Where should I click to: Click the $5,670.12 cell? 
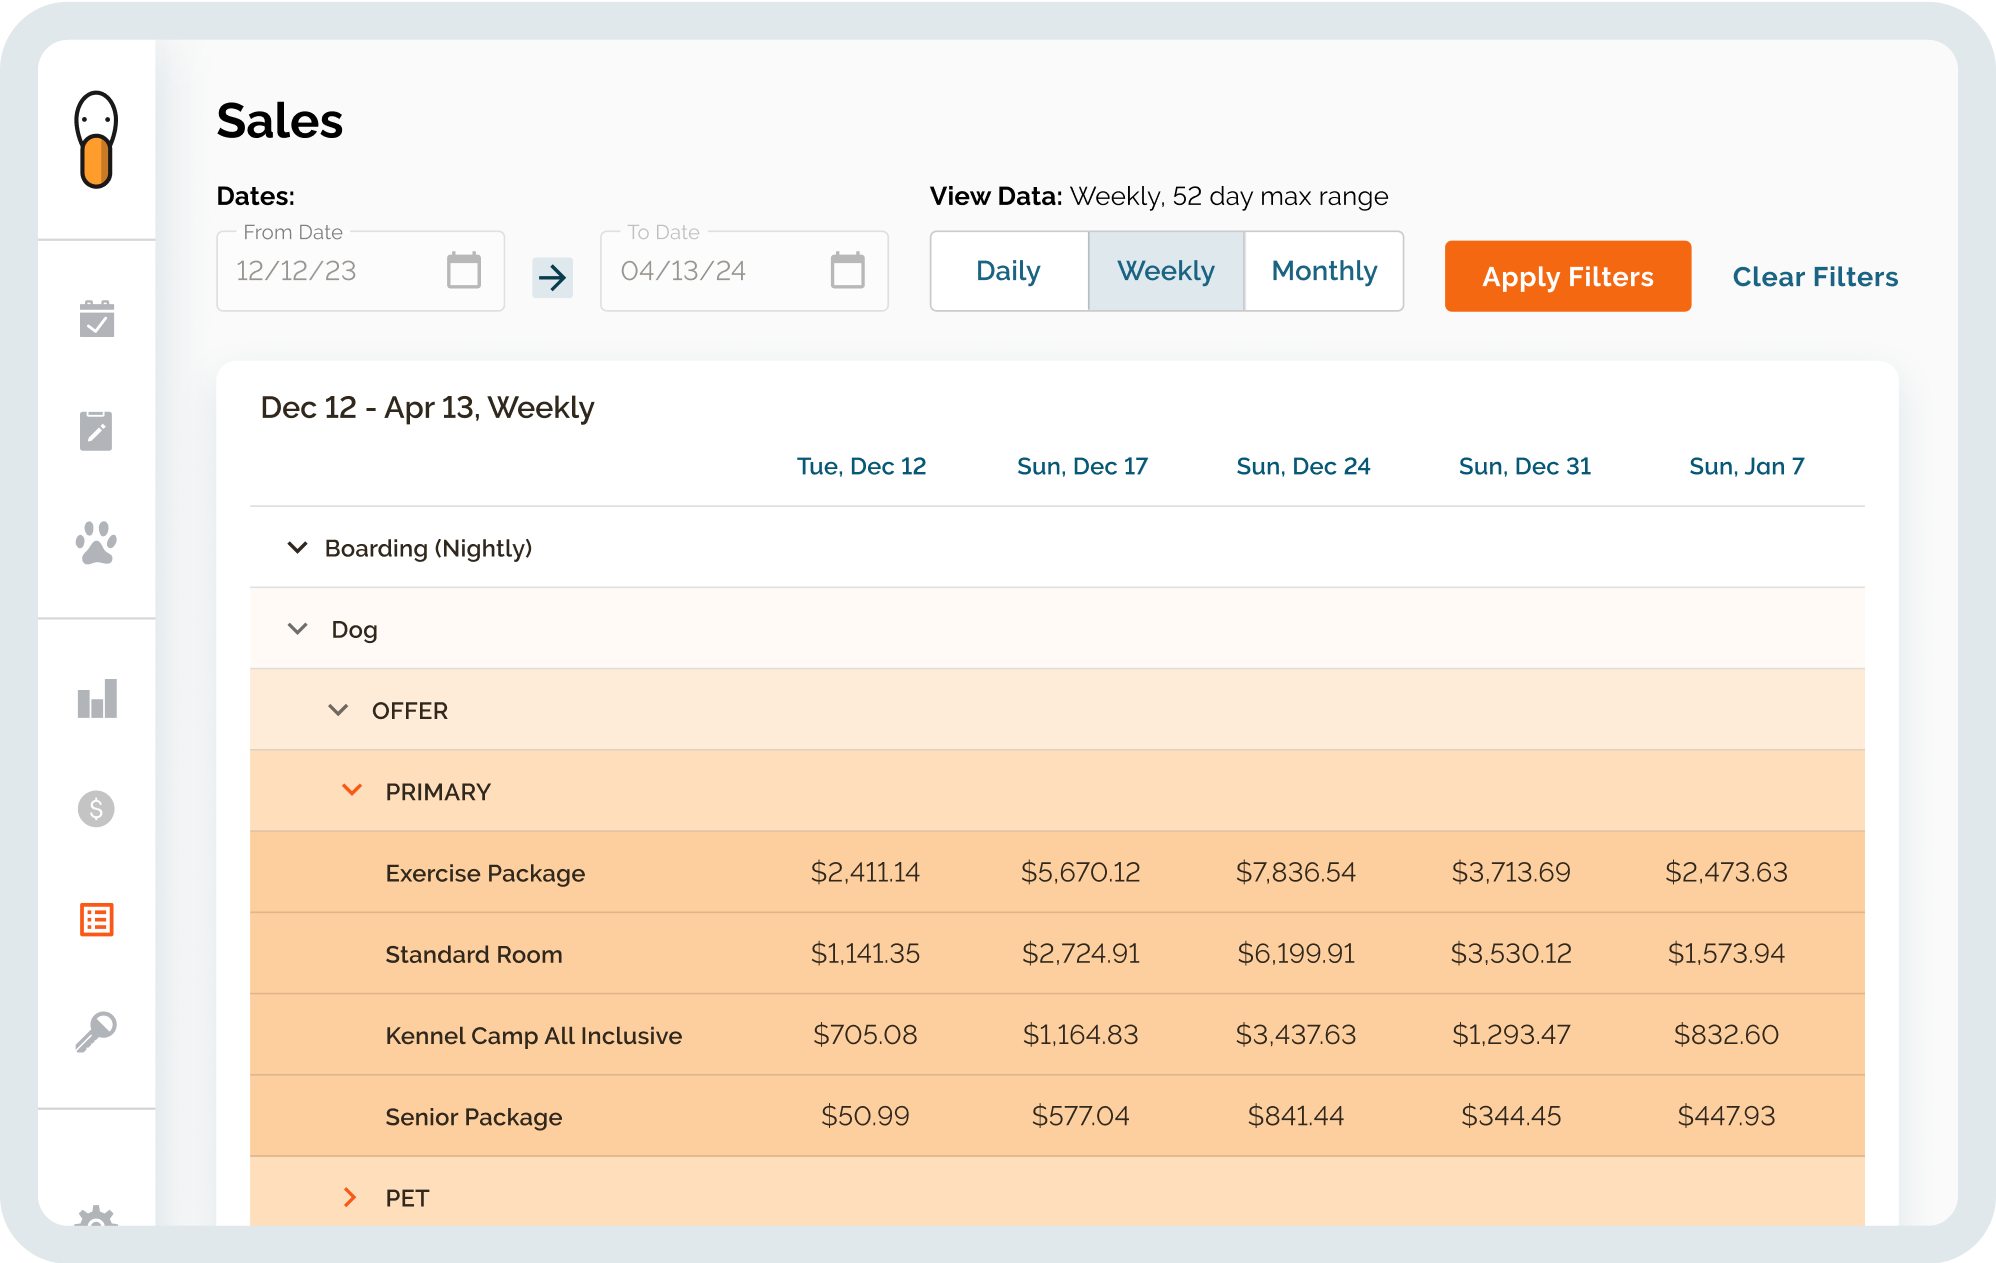click(1080, 872)
